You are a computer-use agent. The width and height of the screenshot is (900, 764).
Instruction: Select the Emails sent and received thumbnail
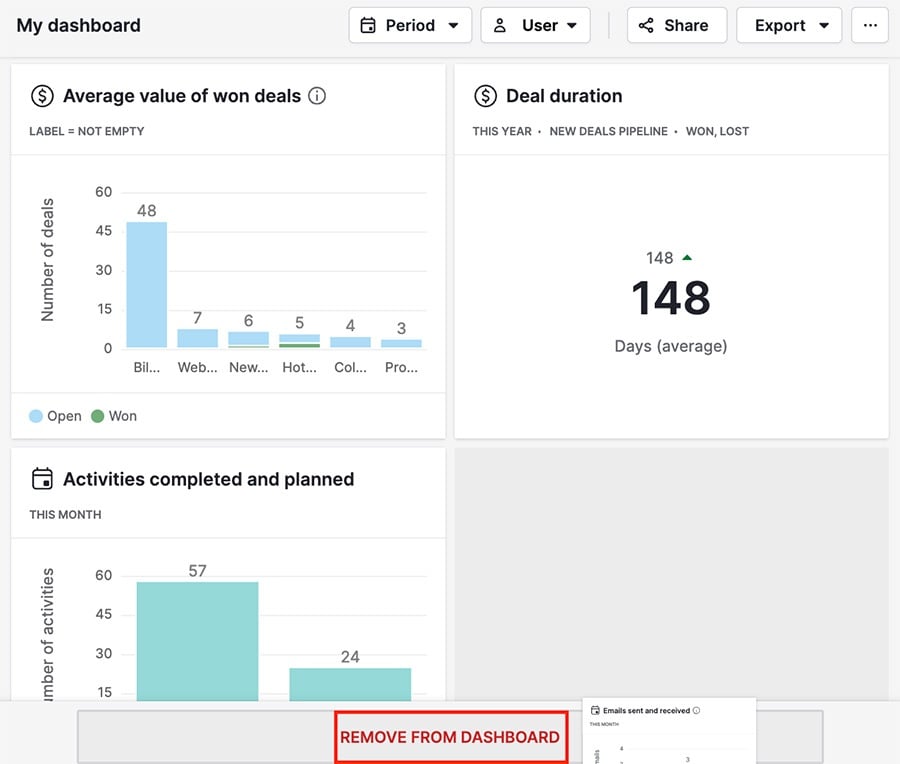coord(668,732)
